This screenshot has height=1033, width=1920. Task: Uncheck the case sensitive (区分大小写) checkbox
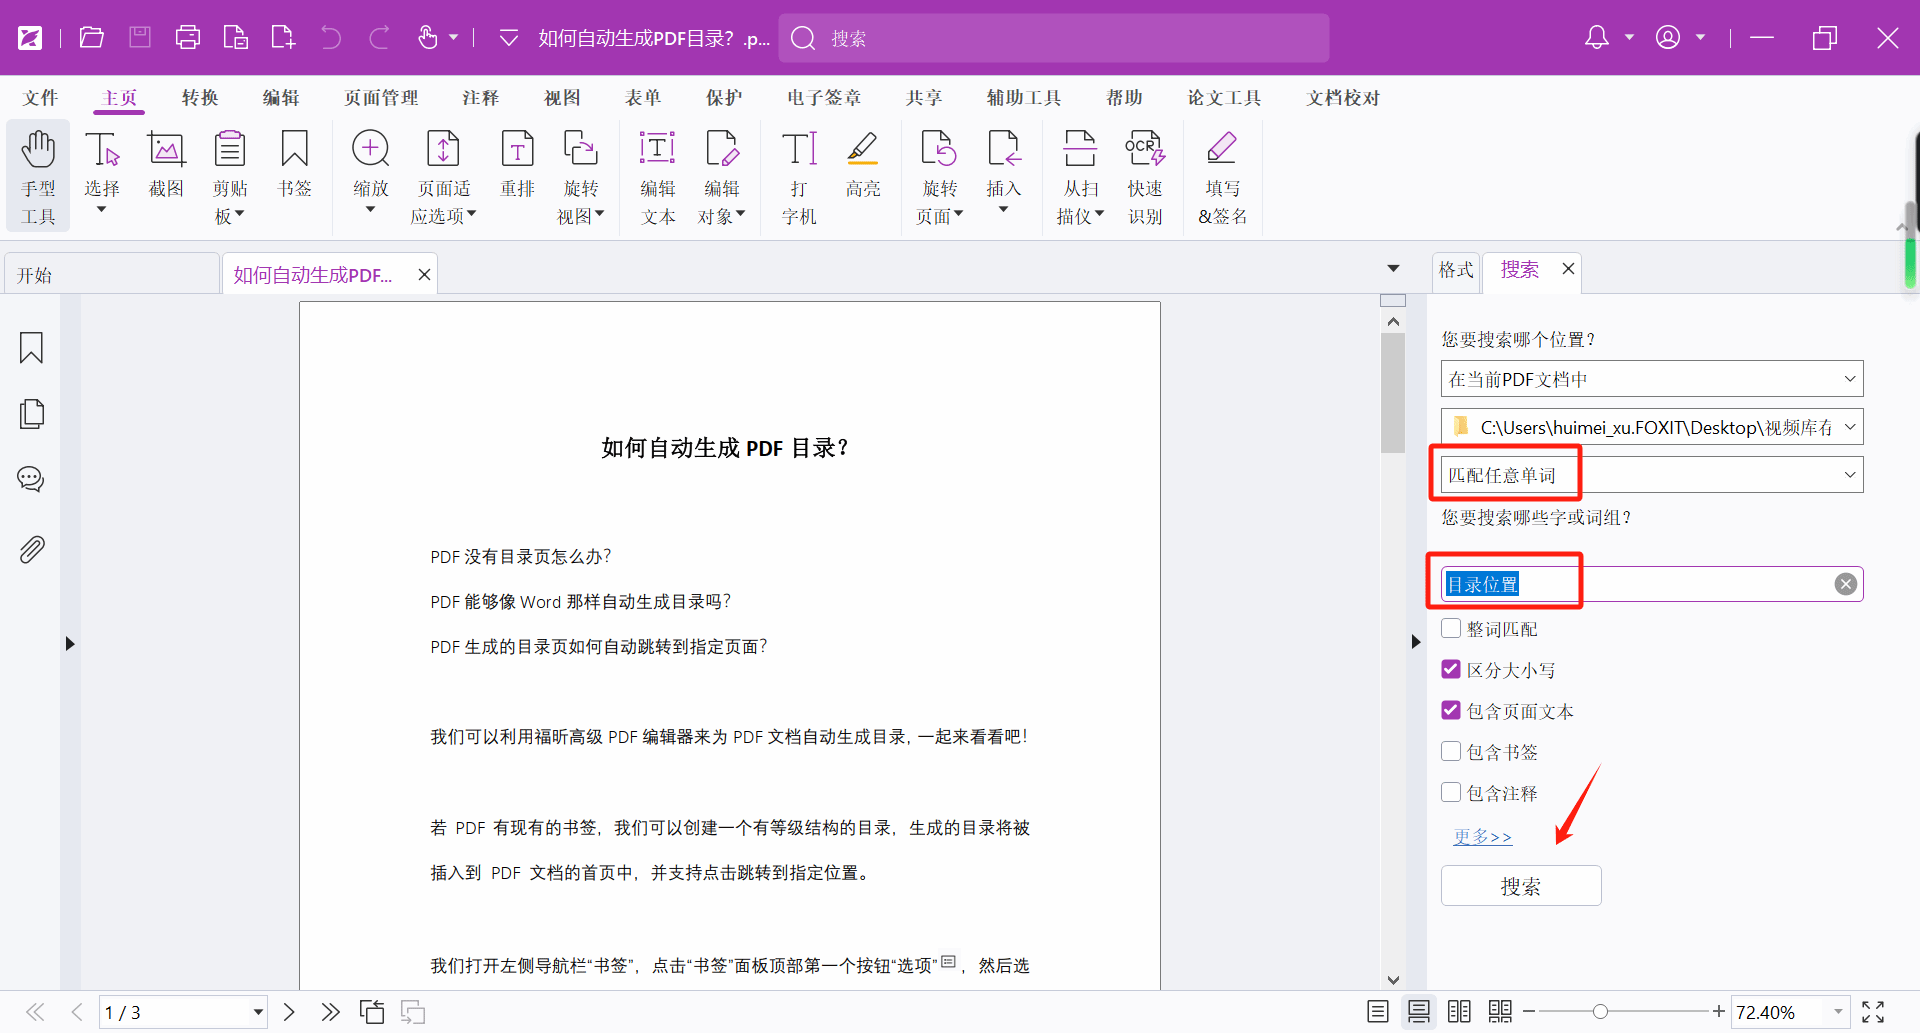(x=1451, y=670)
